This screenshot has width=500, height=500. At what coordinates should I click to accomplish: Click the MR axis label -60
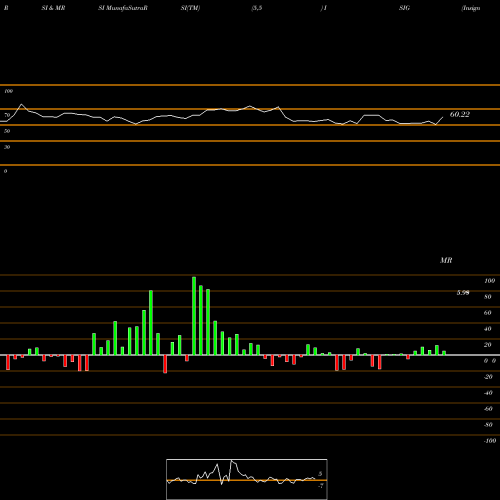pyautogui.click(x=488, y=409)
